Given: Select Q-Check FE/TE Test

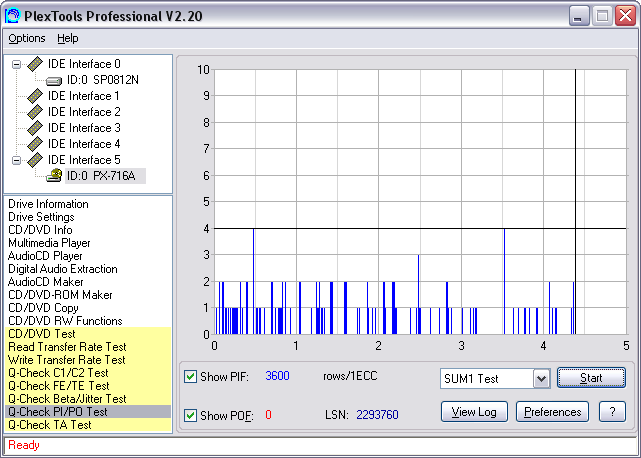Looking at the screenshot, I should [59, 386].
